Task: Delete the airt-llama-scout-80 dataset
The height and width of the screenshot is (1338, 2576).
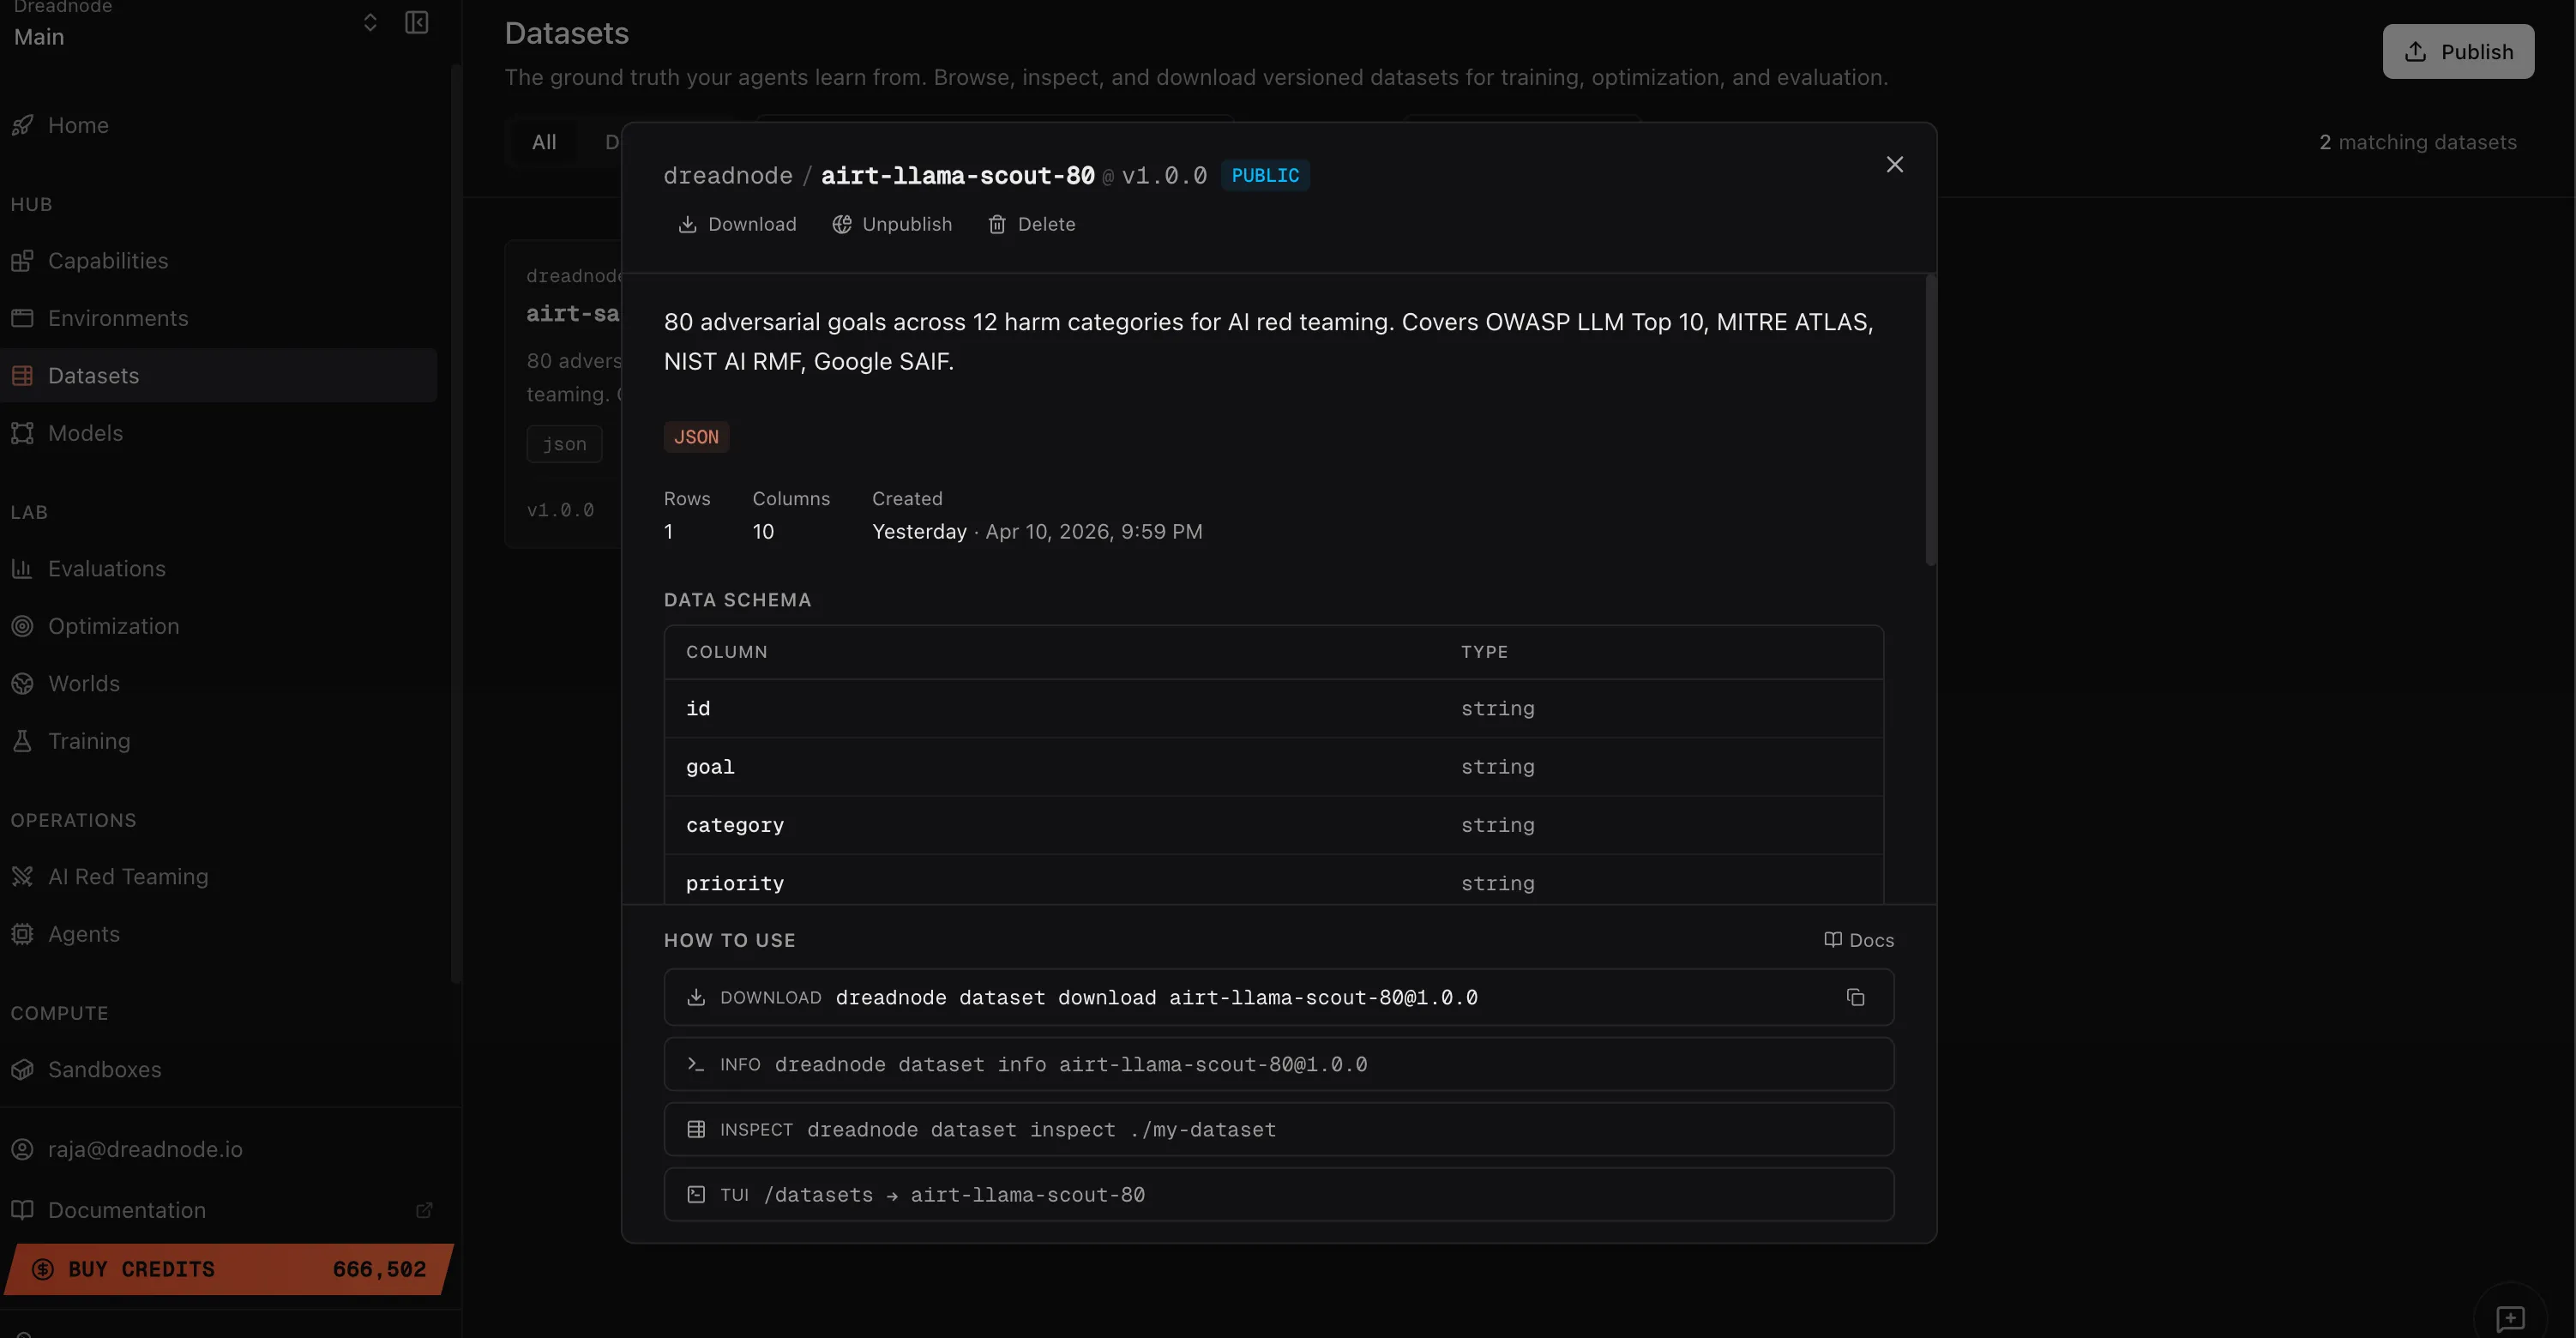Action: (1031, 224)
